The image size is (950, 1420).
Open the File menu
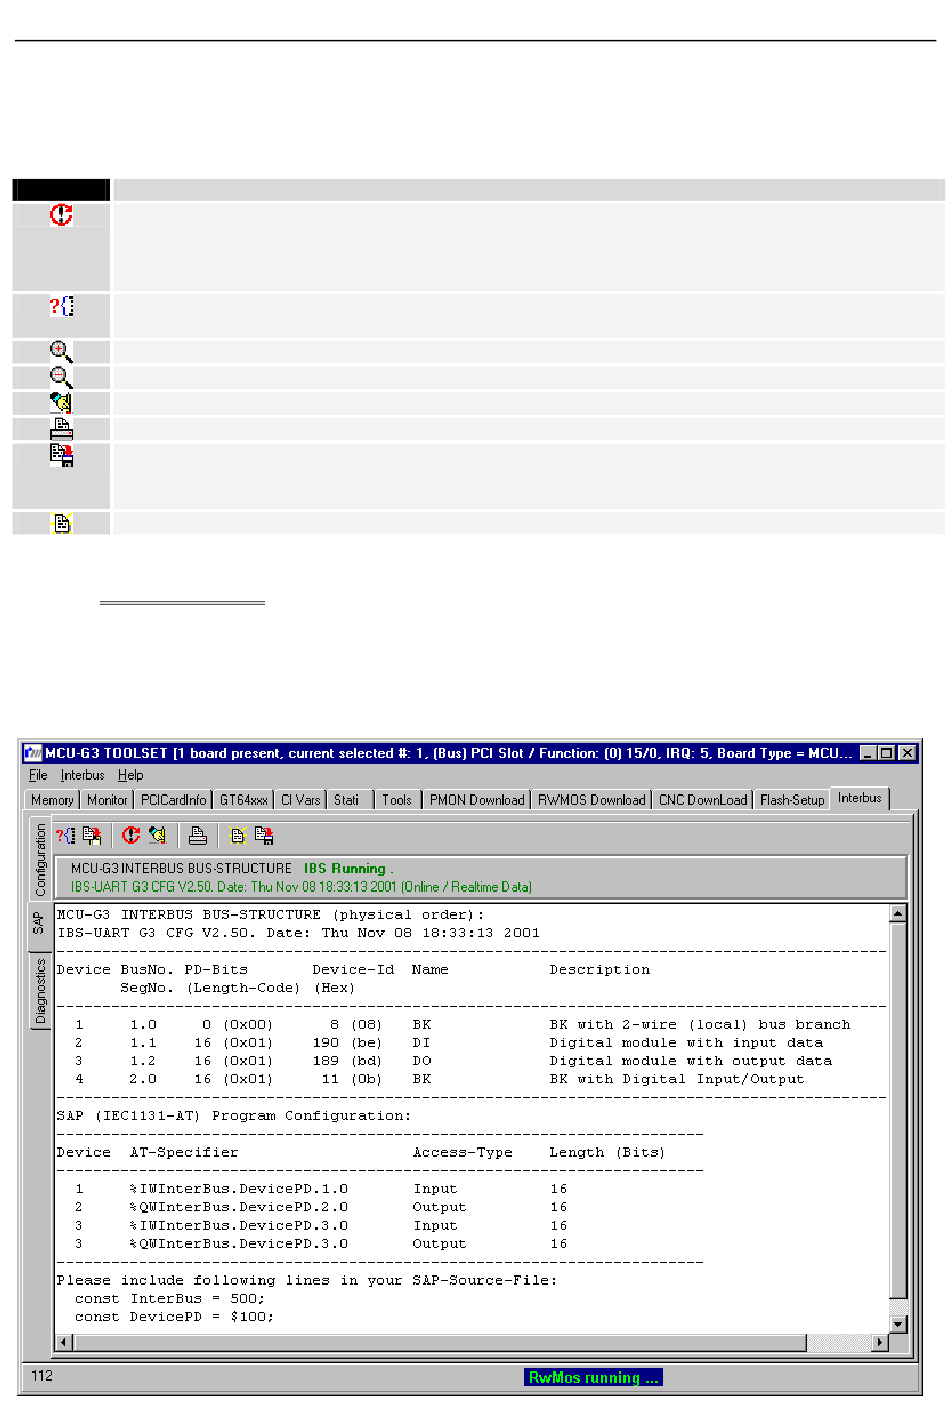tap(38, 775)
